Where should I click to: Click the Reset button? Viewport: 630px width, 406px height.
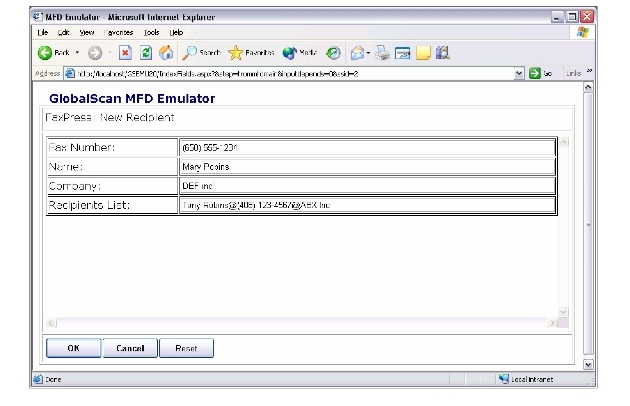[186, 348]
